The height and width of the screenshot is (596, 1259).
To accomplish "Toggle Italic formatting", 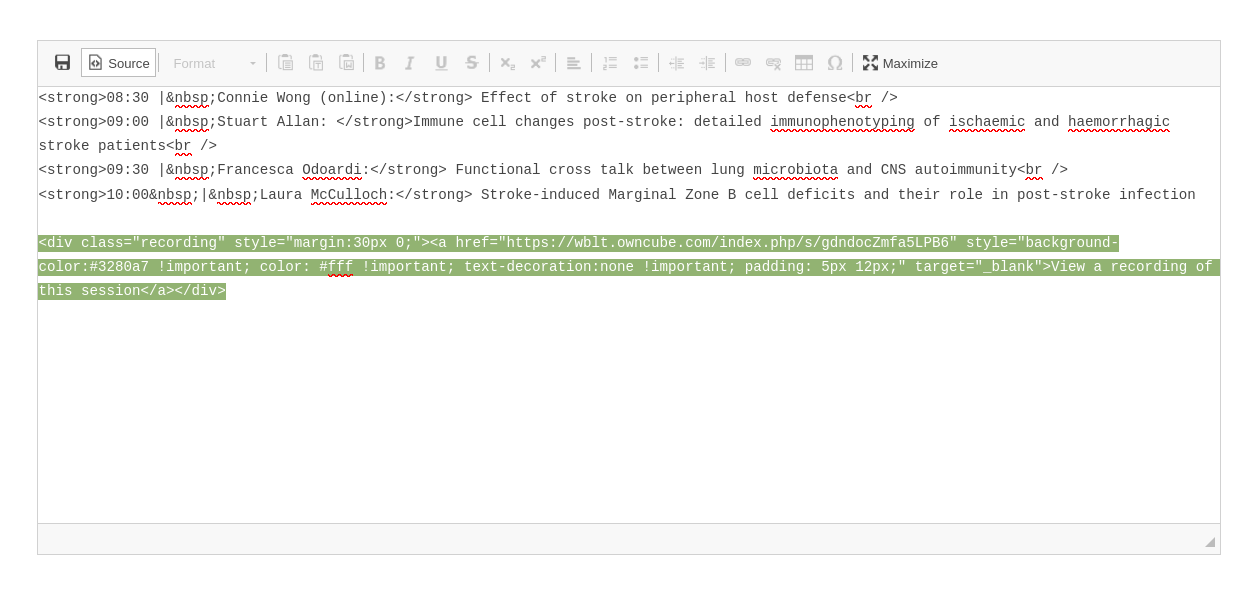I will tap(410, 62).
